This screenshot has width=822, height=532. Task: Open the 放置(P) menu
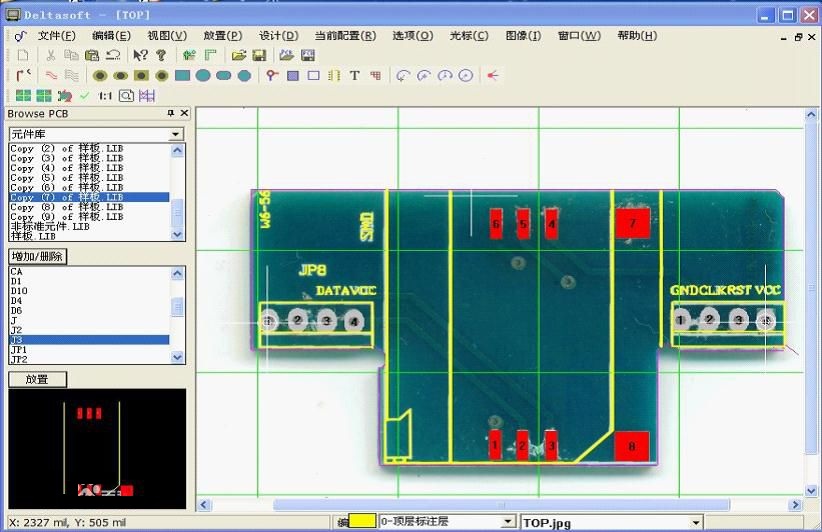(x=223, y=36)
